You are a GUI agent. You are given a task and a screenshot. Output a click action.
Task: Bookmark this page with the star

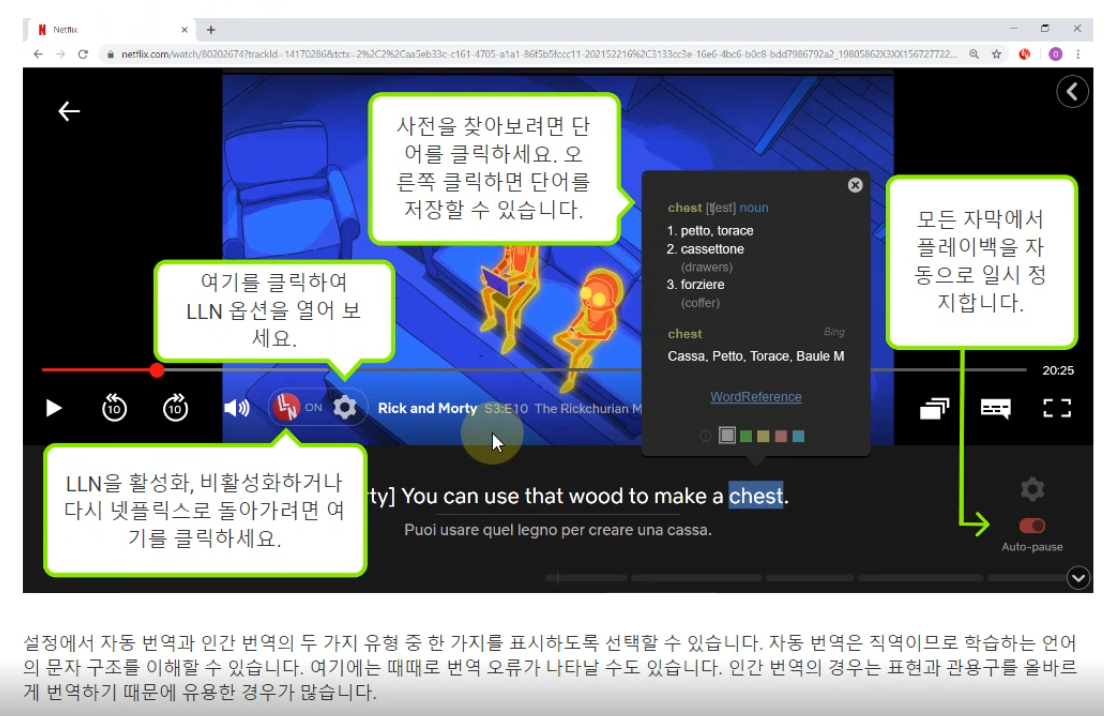996,54
